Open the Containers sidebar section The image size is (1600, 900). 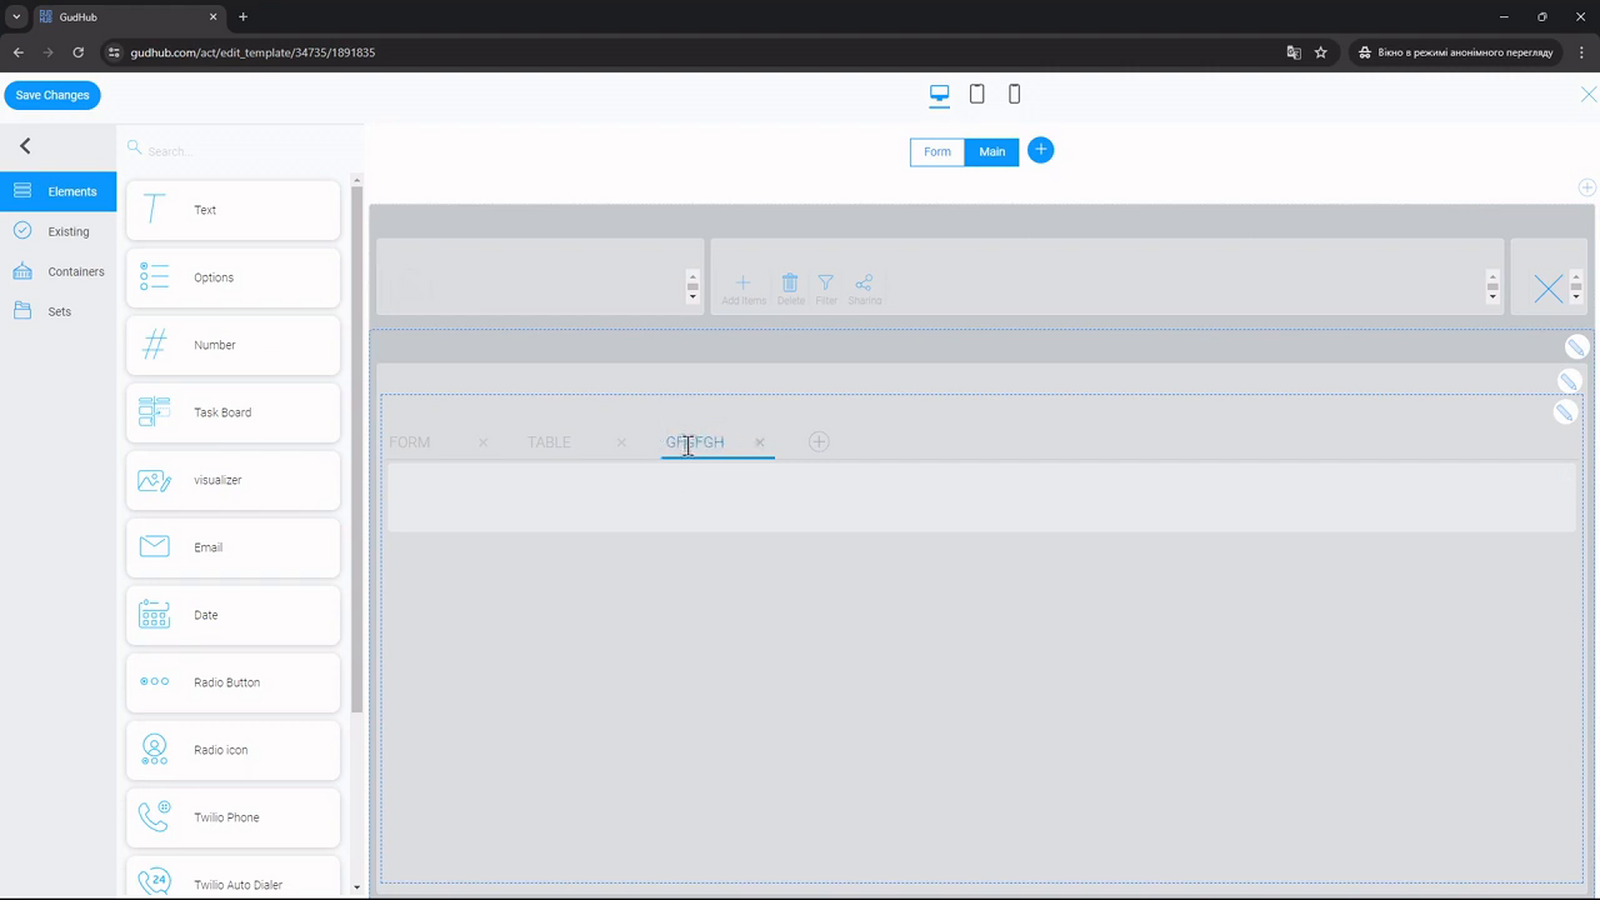[x=58, y=271]
